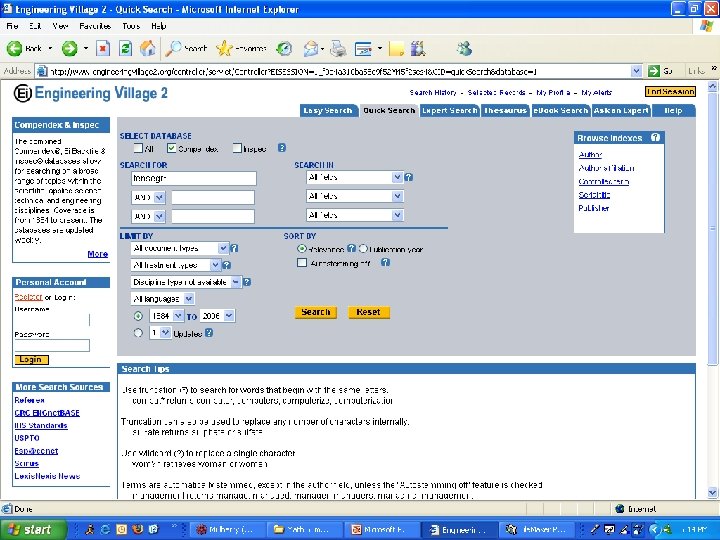Screen dimensions: 720x540
Task: Click the IE Back arrow button
Action: [15, 48]
